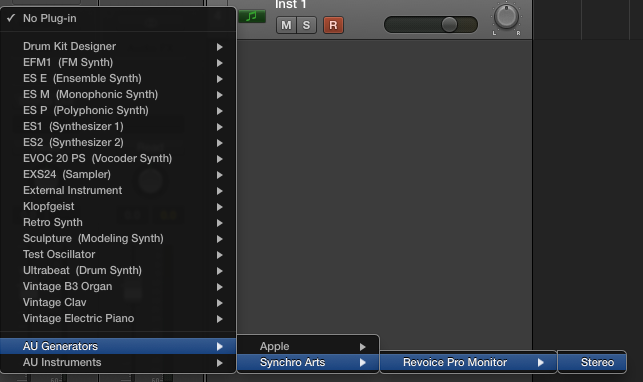Choose the Klopfgeist instrument
This screenshot has width=643, height=382.
click(118, 206)
